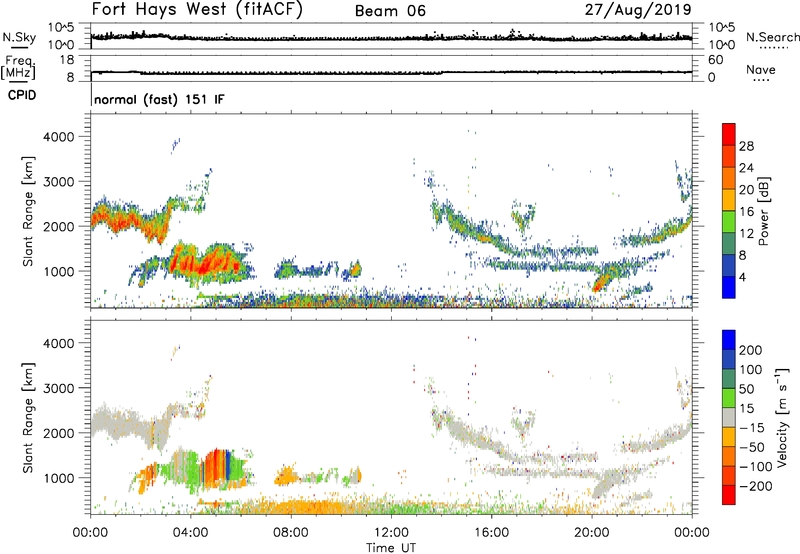Click the 'Time UT' axis title

[x=391, y=547]
